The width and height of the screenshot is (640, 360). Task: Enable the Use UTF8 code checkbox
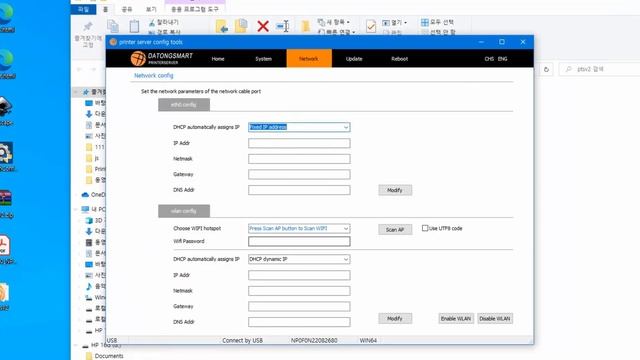tap(425, 228)
